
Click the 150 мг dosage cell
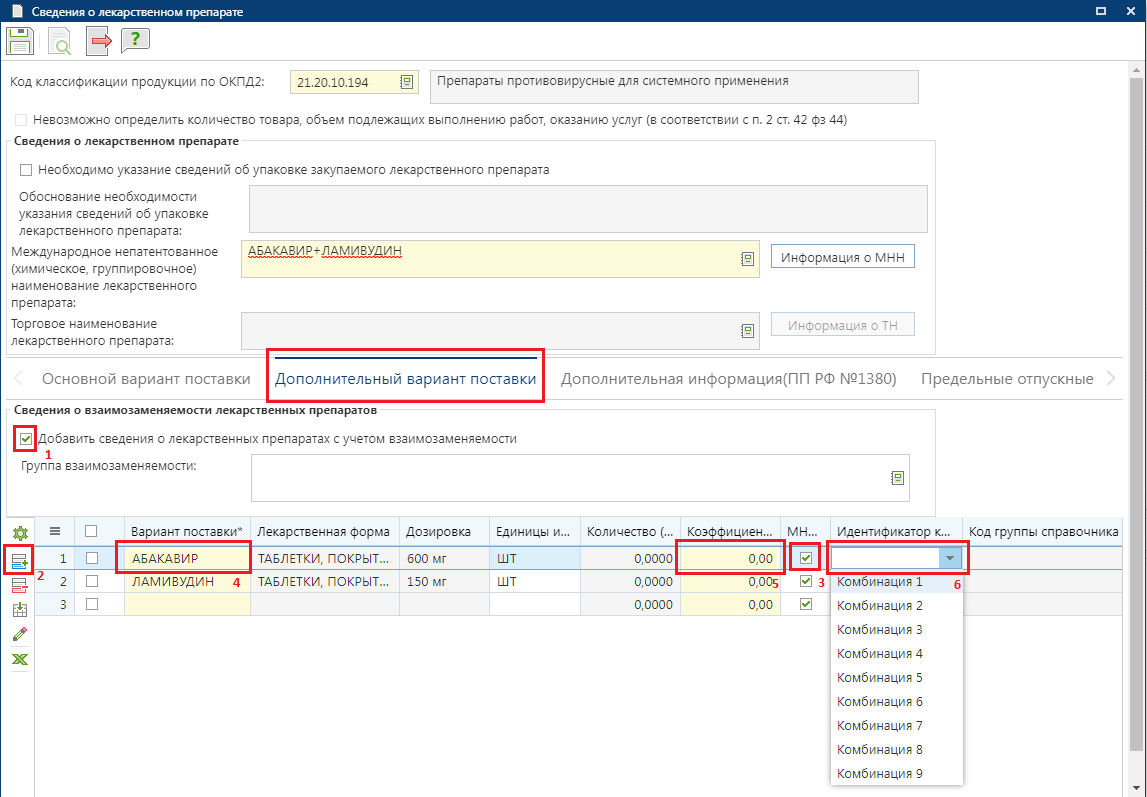point(444,582)
